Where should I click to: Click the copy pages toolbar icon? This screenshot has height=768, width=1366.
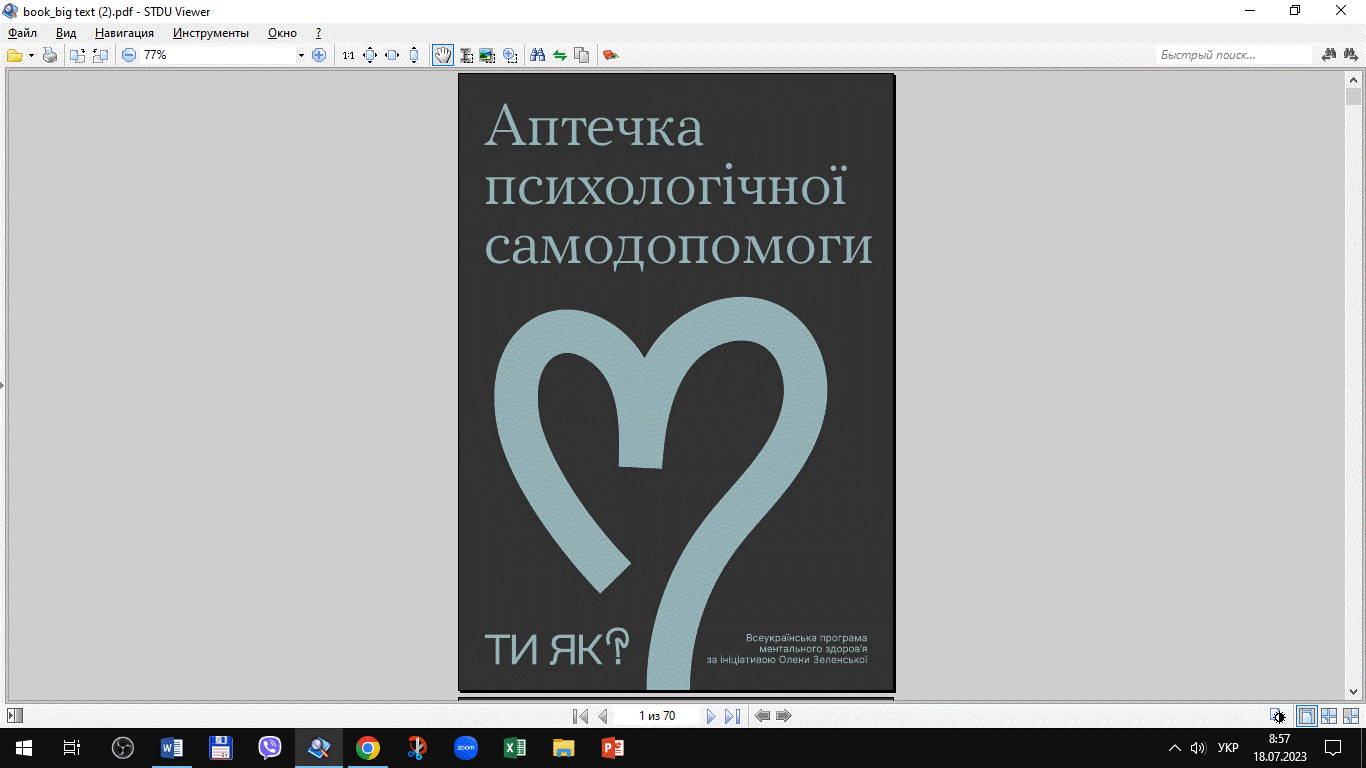582,55
